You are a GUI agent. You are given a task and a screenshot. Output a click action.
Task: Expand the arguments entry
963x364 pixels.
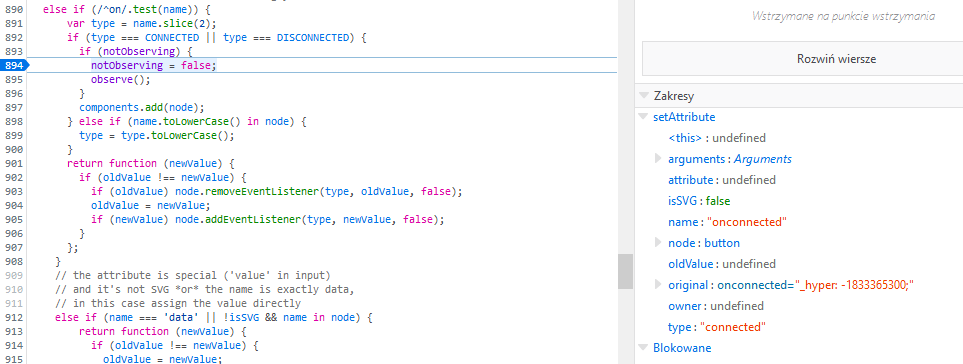click(659, 159)
